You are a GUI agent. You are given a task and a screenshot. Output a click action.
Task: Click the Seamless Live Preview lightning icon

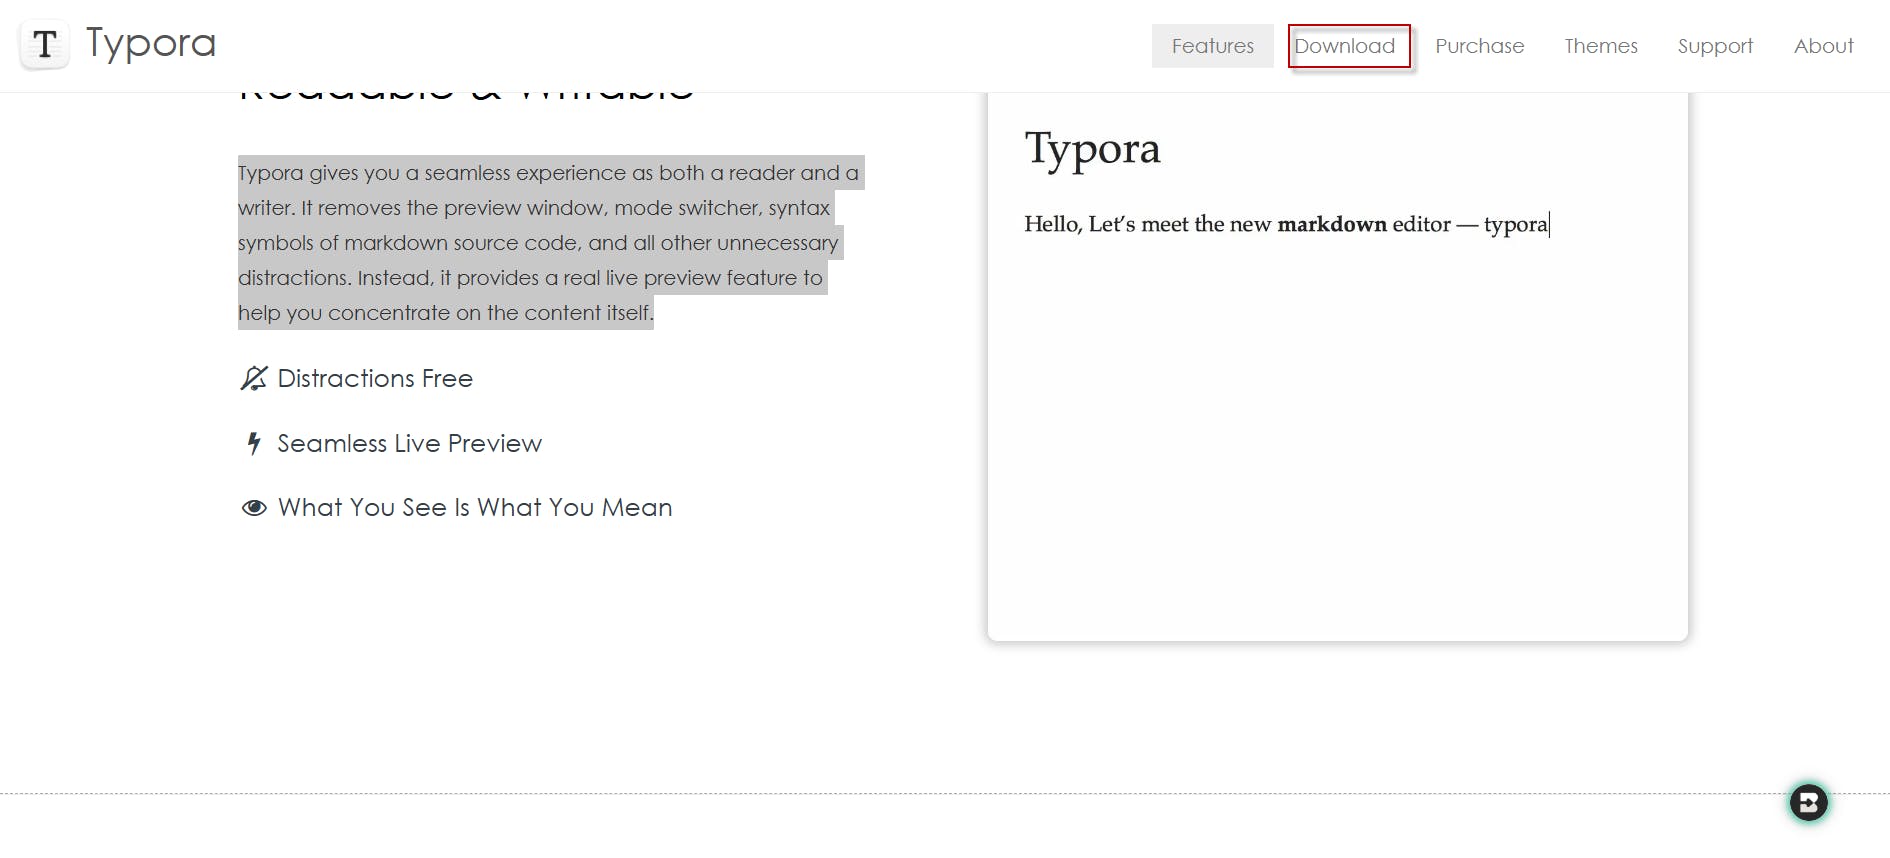pos(254,443)
